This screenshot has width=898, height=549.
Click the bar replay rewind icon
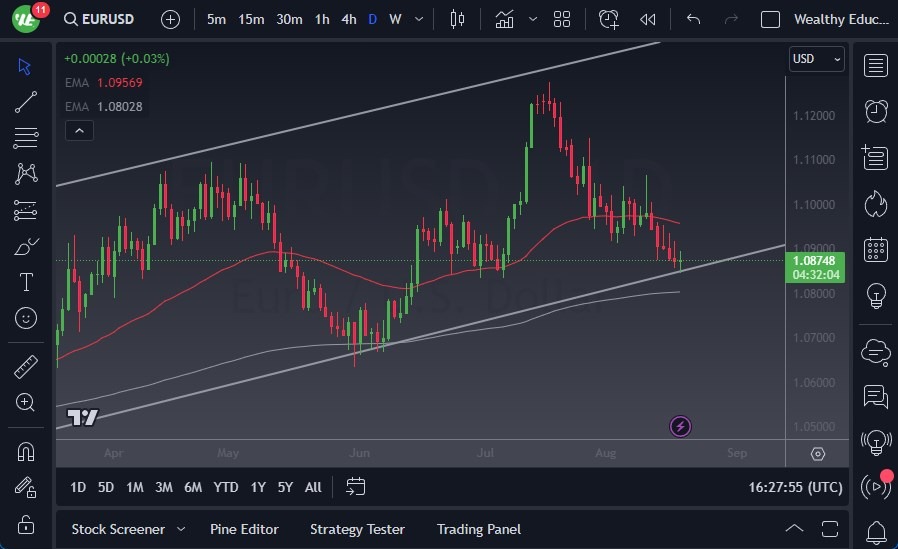point(648,19)
